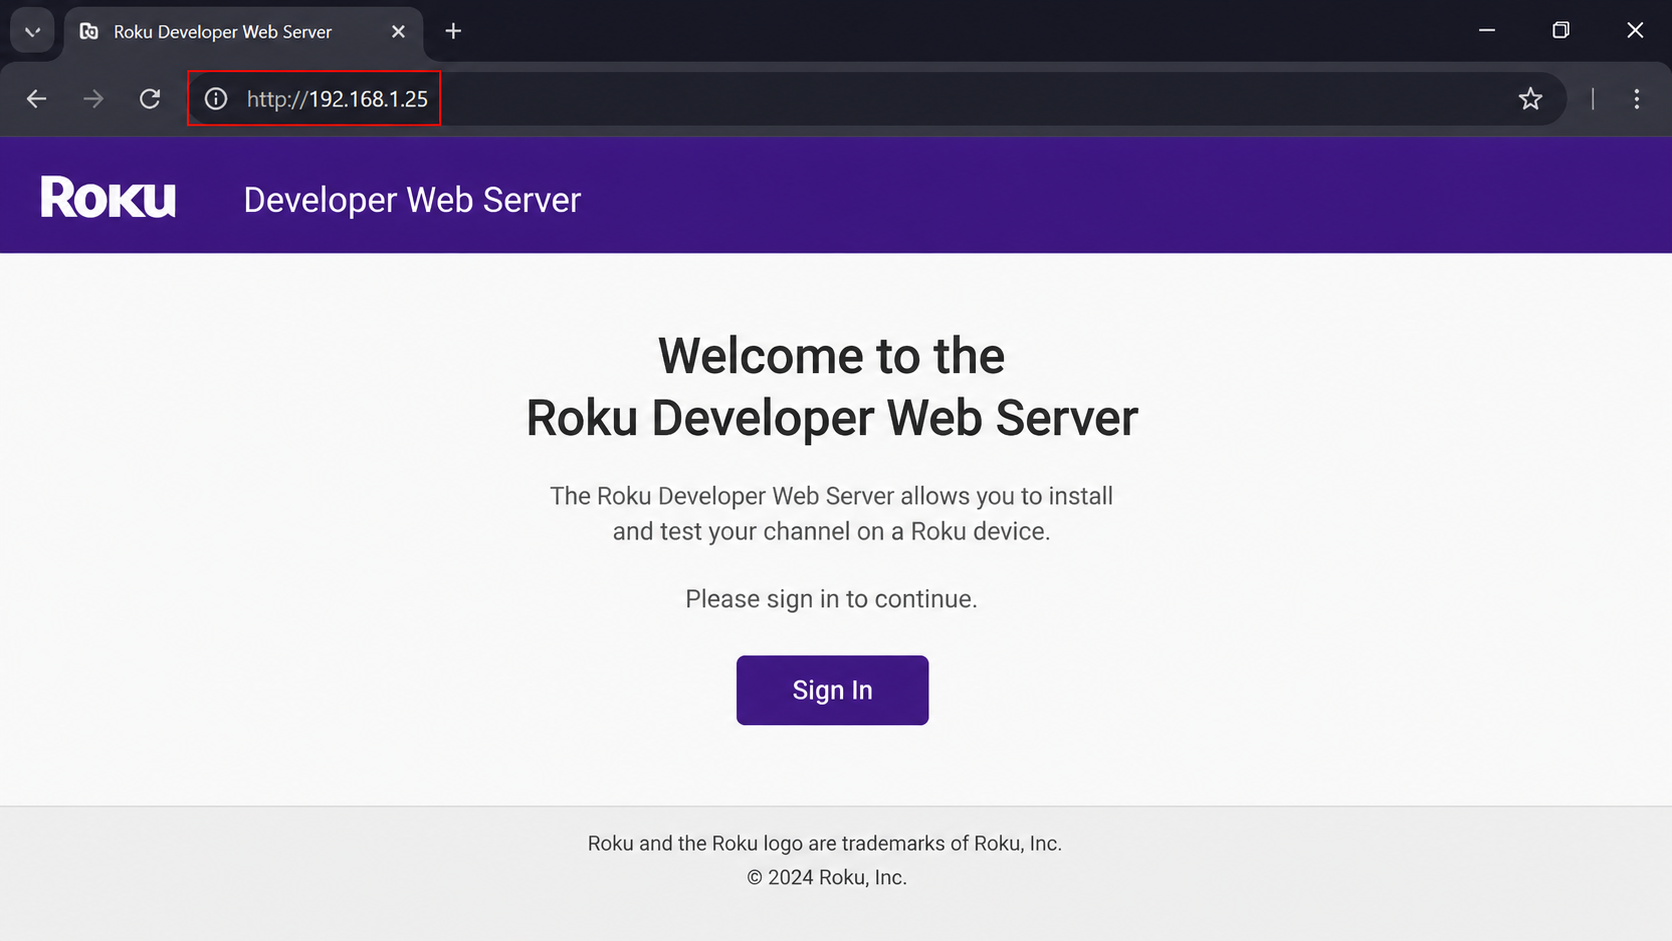Click the Roku trademarks footer notice
Image resolution: width=1672 pixels, height=941 pixels.
(825, 843)
